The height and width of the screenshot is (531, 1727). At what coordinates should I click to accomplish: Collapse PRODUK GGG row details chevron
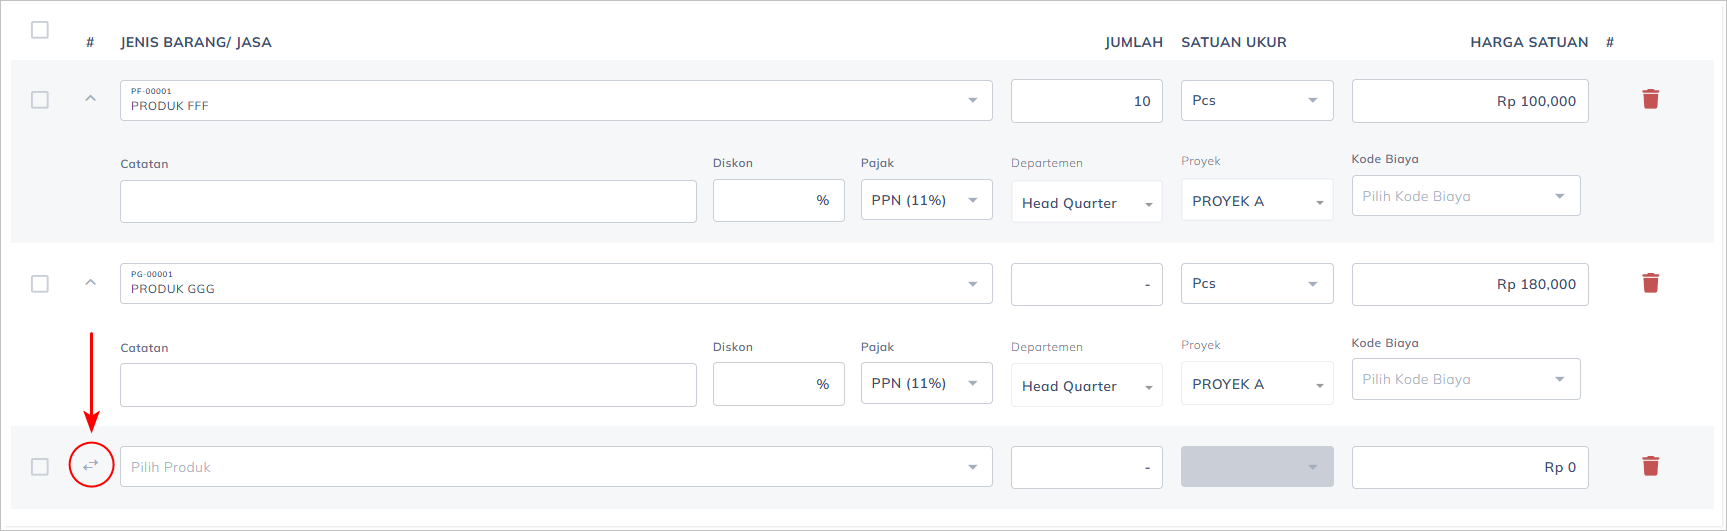[x=91, y=283]
